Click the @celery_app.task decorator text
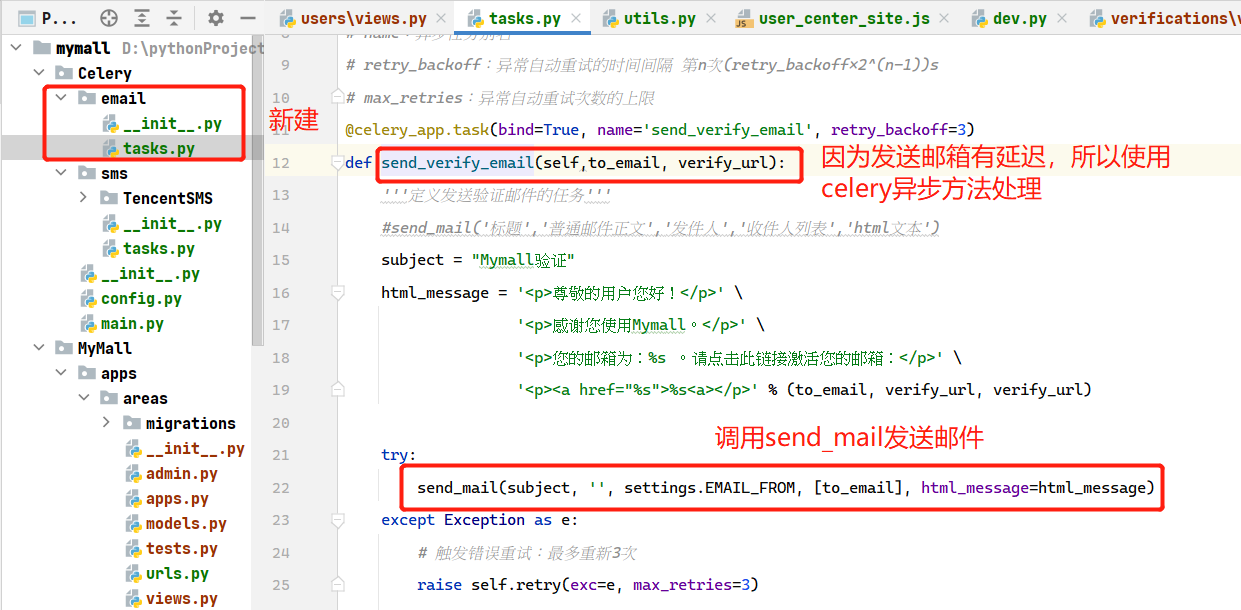 (x=417, y=130)
